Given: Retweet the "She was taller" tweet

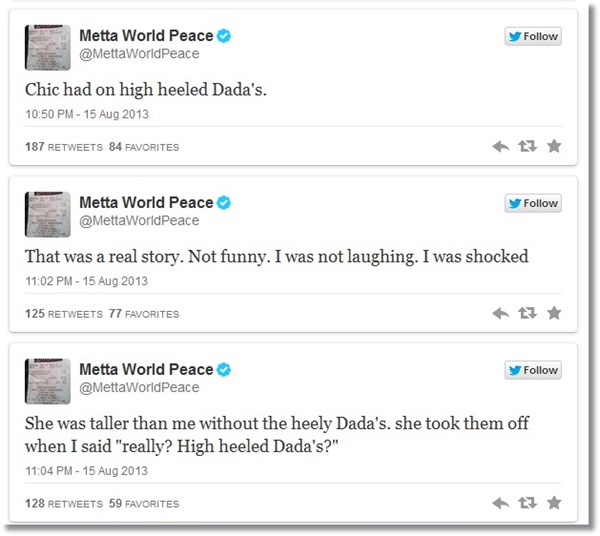Looking at the screenshot, I should [x=527, y=502].
